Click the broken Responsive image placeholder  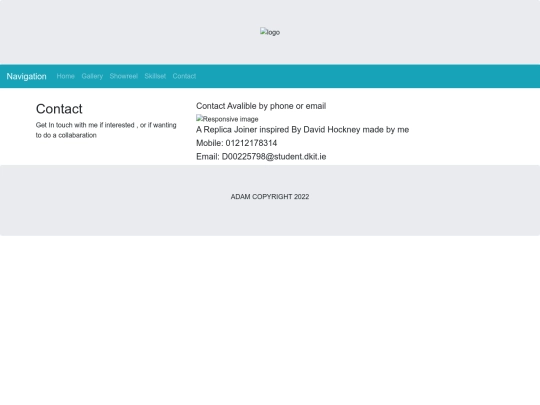point(227,119)
